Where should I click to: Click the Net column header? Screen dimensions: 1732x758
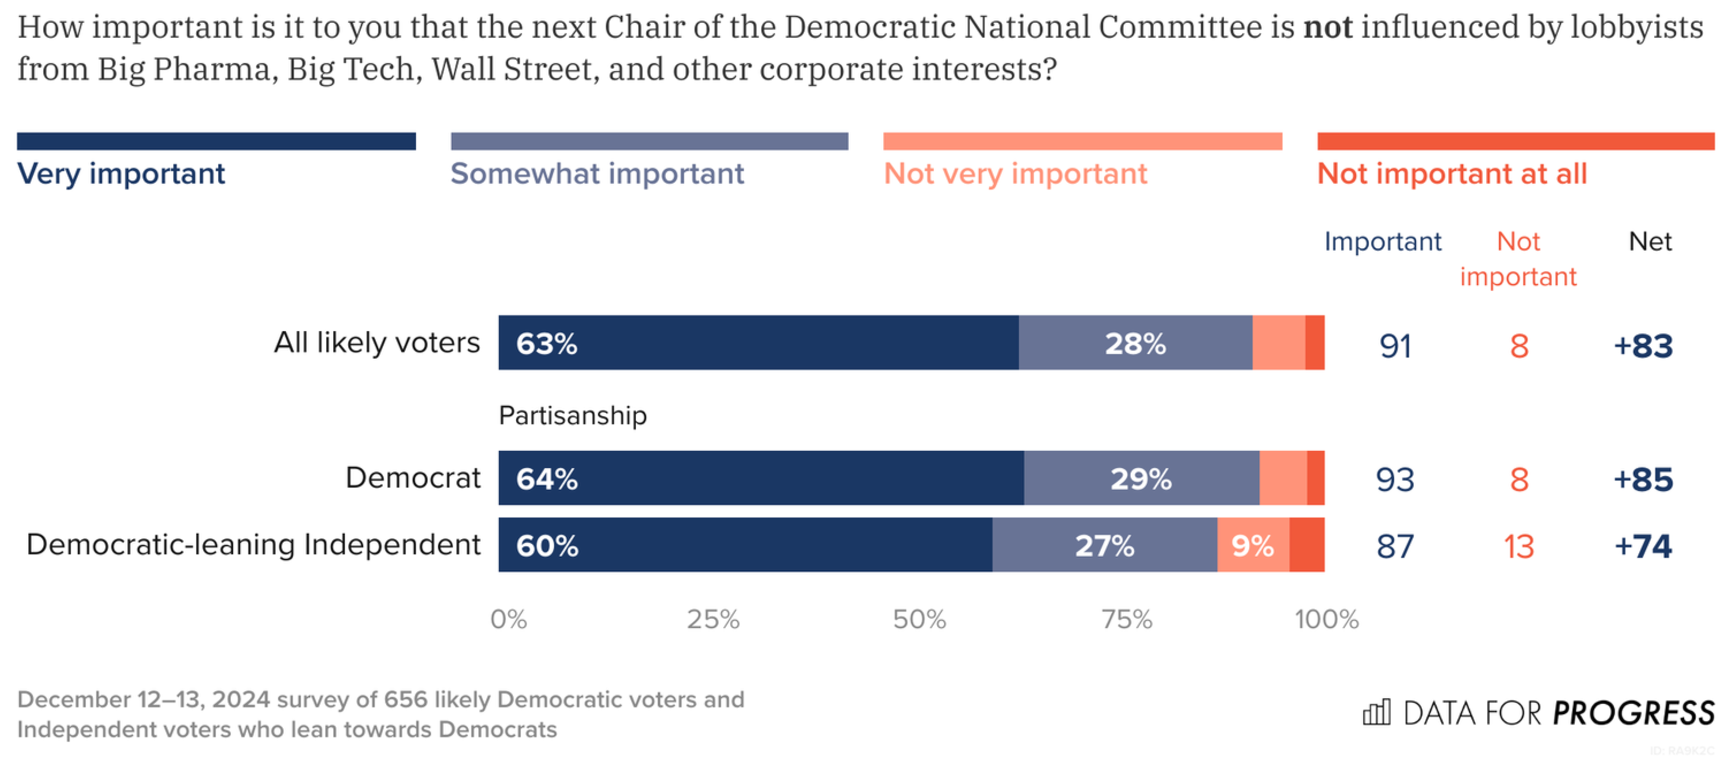pos(1649,242)
